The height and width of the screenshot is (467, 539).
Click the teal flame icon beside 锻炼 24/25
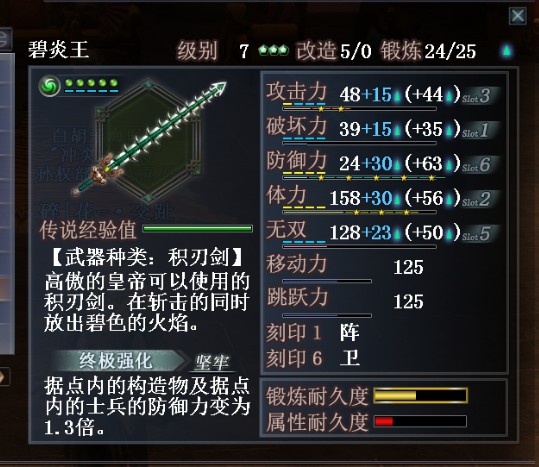pyautogui.click(x=507, y=51)
